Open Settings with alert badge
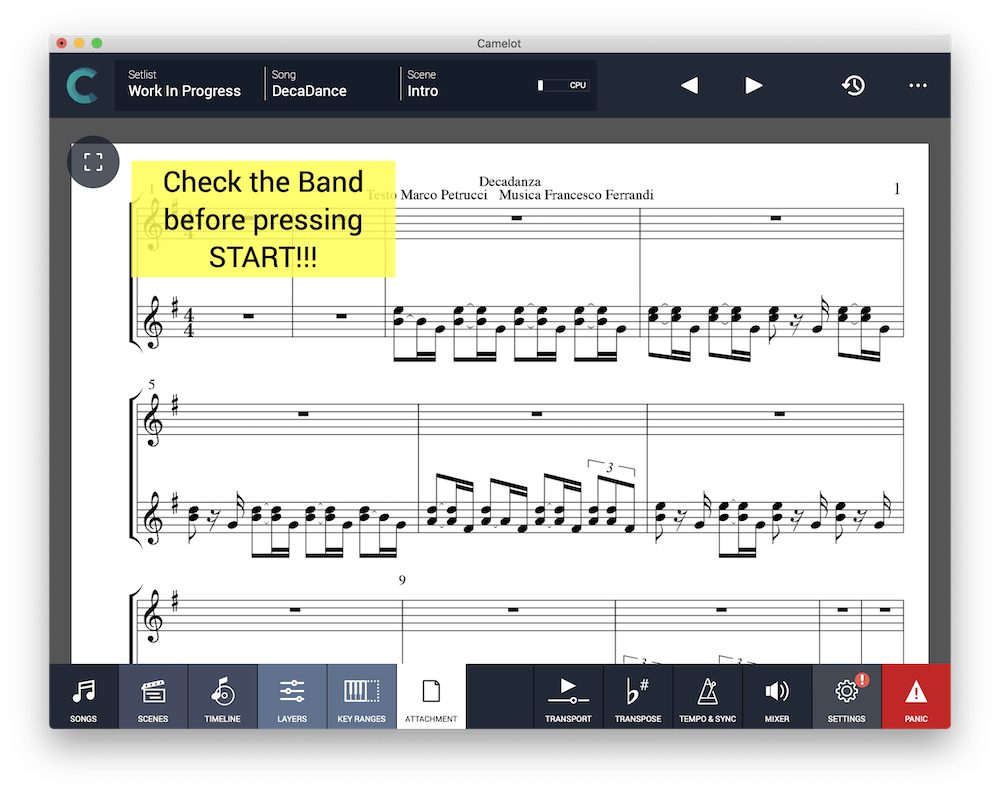The image size is (1000, 794). [x=847, y=696]
